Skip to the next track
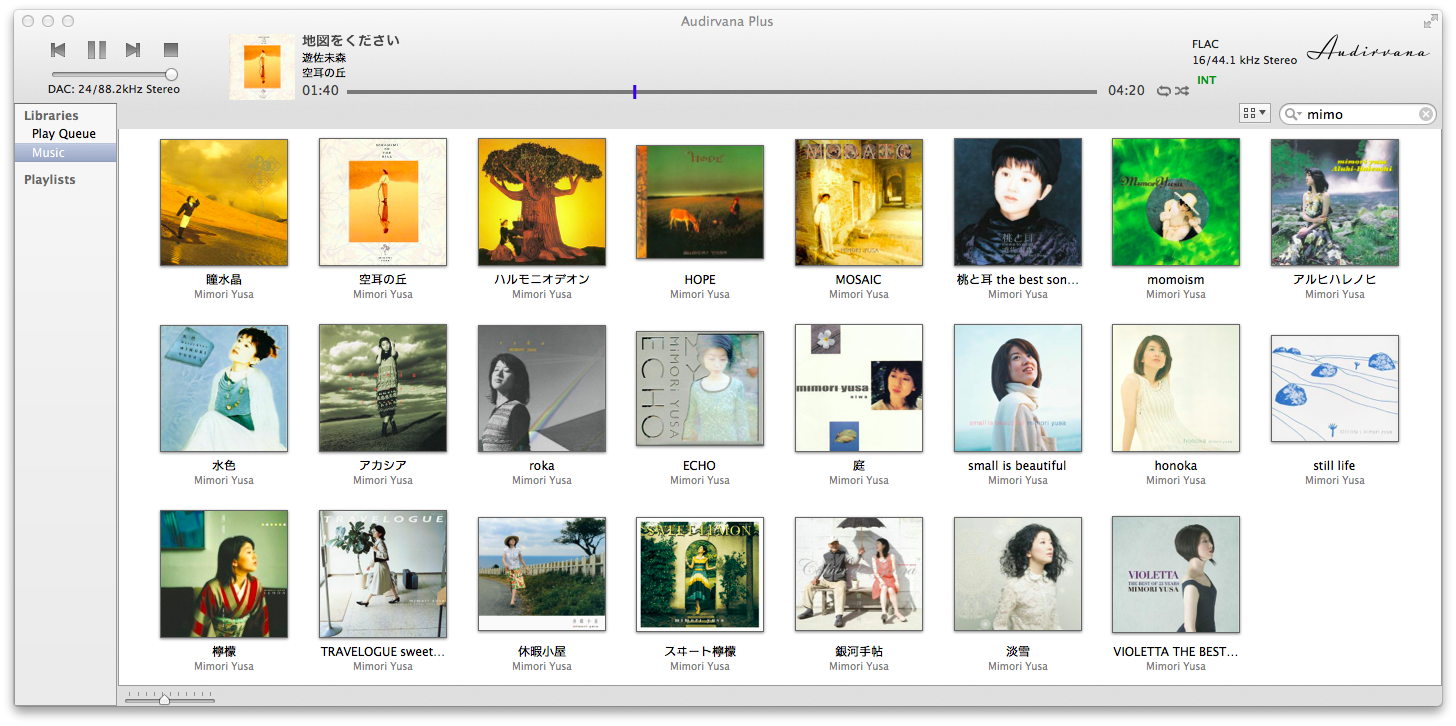Screen dimensions: 1456x726 tap(133, 50)
